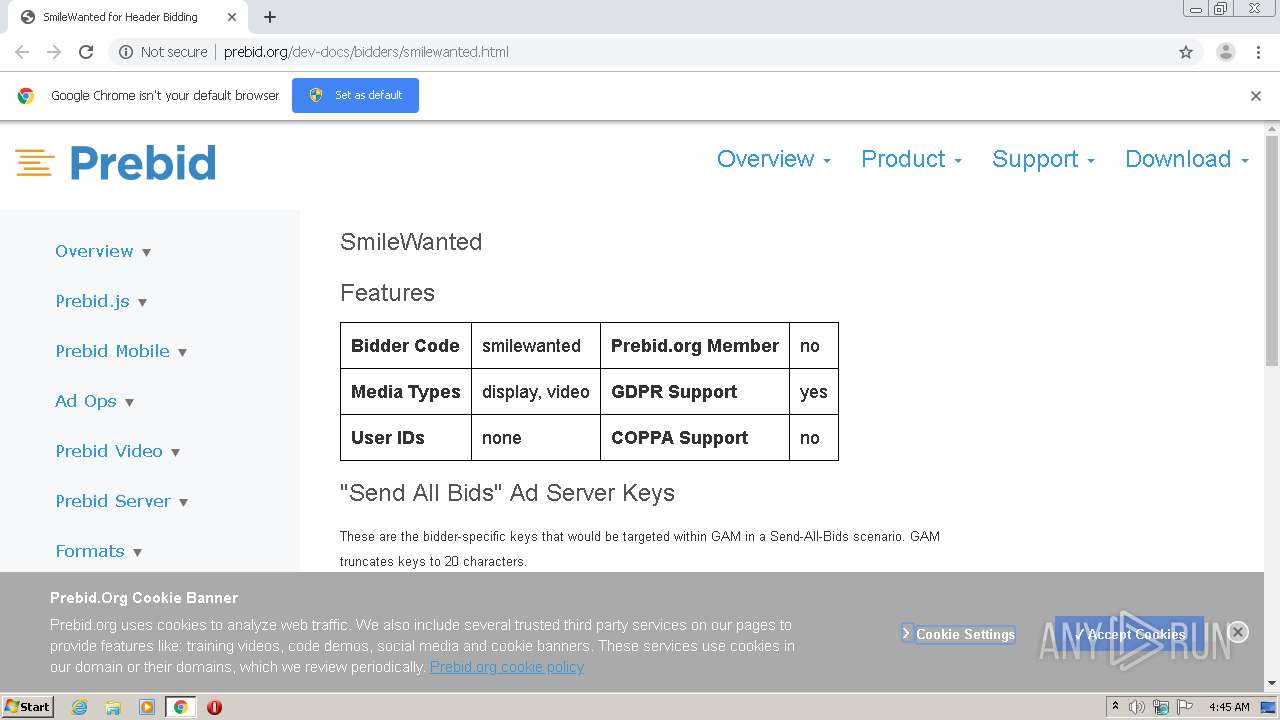Open a new tab with the plus icon
This screenshot has height=720, width=1280.
point(270,17)
